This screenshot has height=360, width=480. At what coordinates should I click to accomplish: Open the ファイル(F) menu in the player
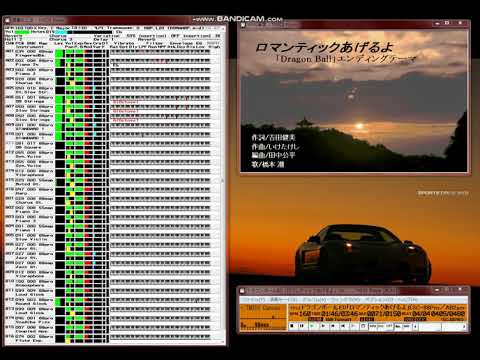point(254,300)
